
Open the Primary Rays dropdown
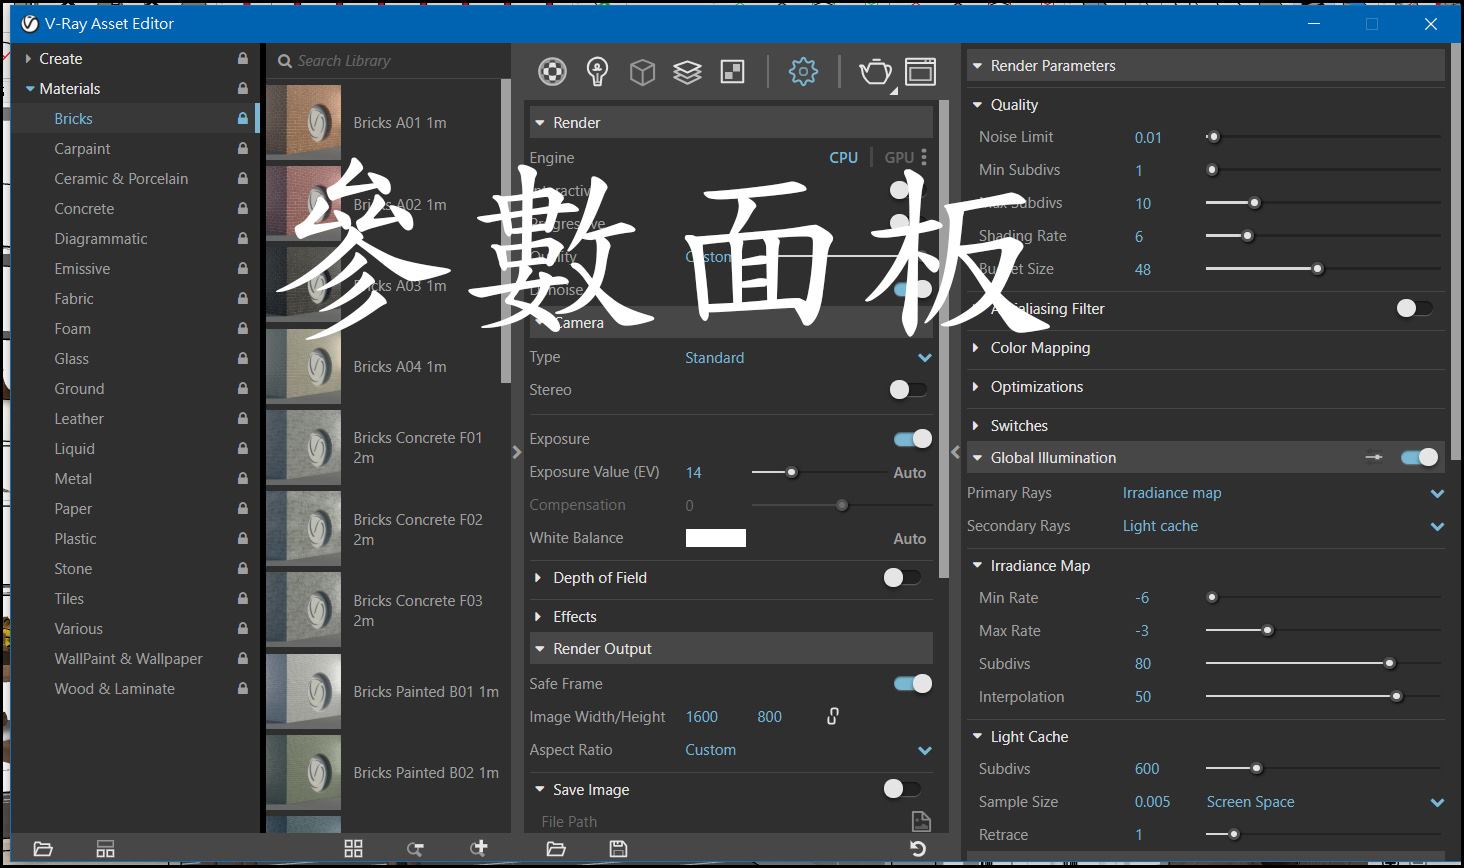1283,493
